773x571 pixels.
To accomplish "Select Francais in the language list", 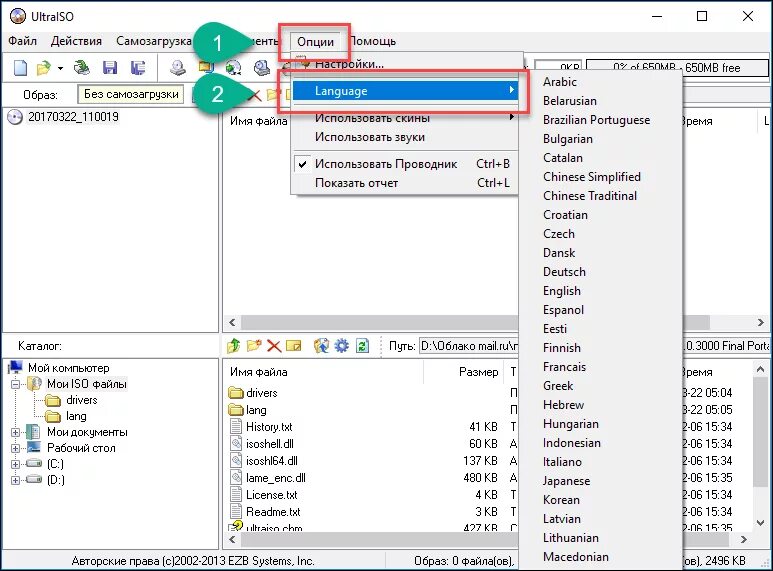I will pyautogui.click(x=564, y=367).
